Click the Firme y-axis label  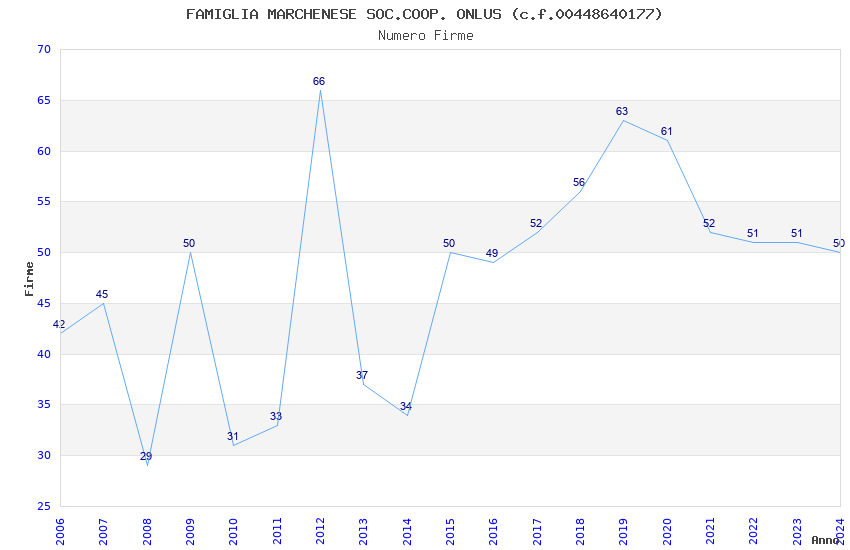[29, 279]
